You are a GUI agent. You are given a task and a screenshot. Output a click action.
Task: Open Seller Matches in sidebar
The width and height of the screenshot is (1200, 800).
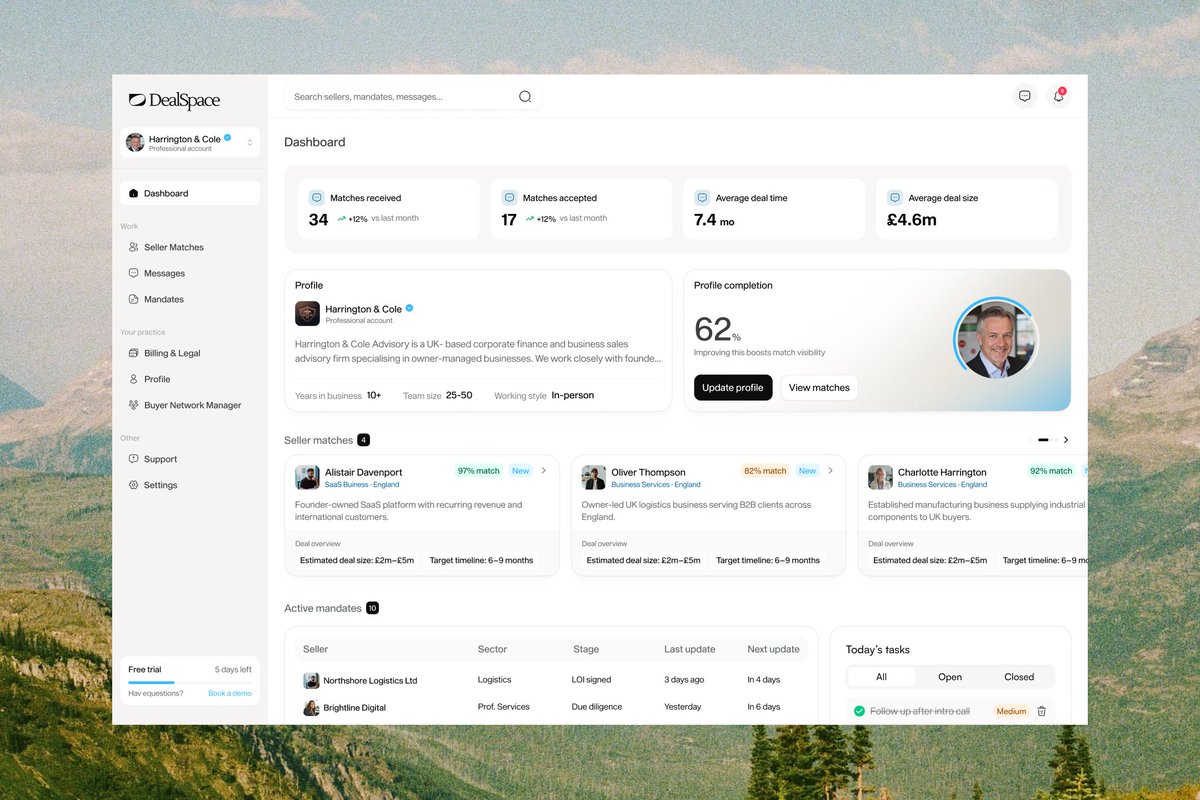pos(190,247)
